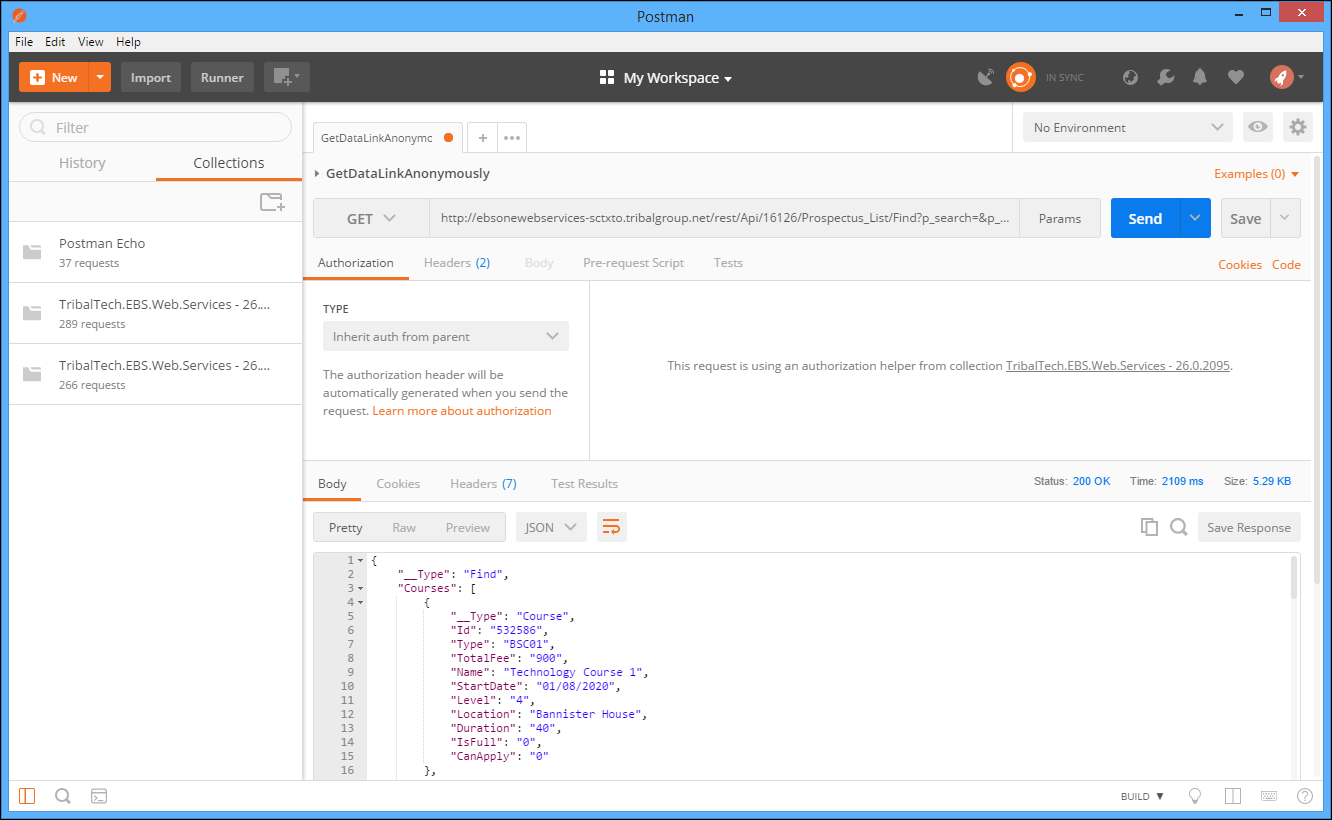Open the Send button dropdown arrow
1332x820 pixels.
(1196, 218)
